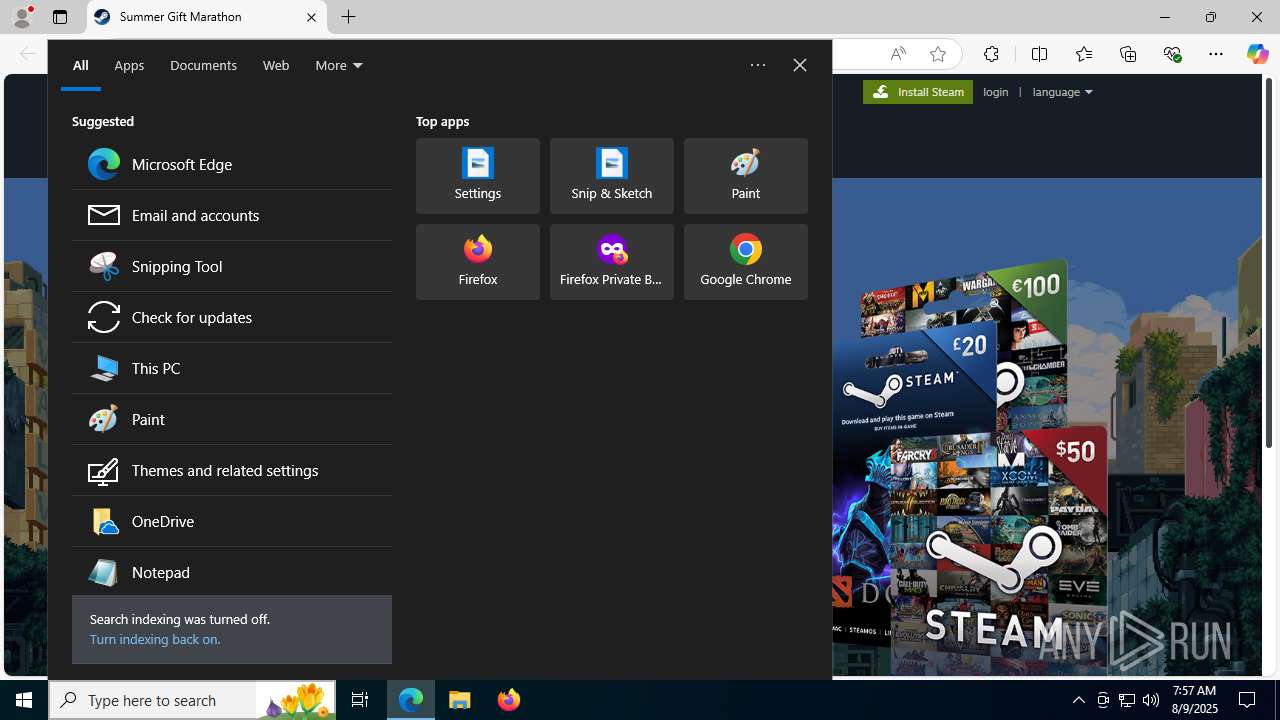Open Edge Collections
Viewport: 1280px width, 720px height.
click(1128, 54)
